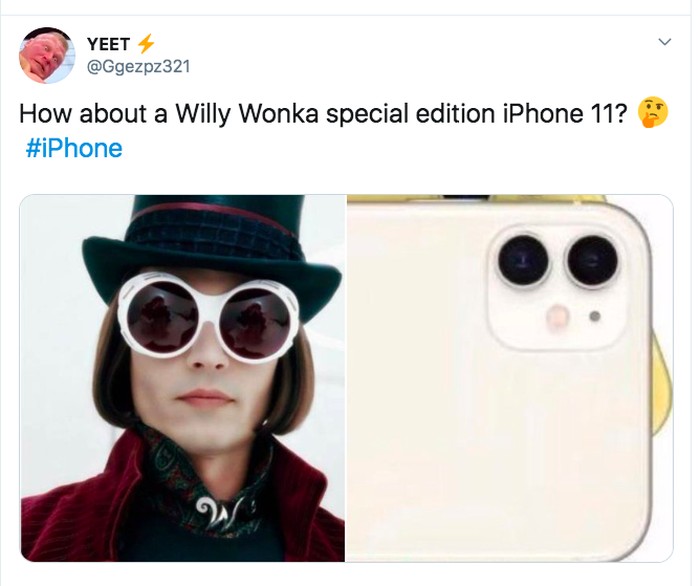Open the #iPhone hashtag
Screen dimensions: 700x586
point(74,149)
